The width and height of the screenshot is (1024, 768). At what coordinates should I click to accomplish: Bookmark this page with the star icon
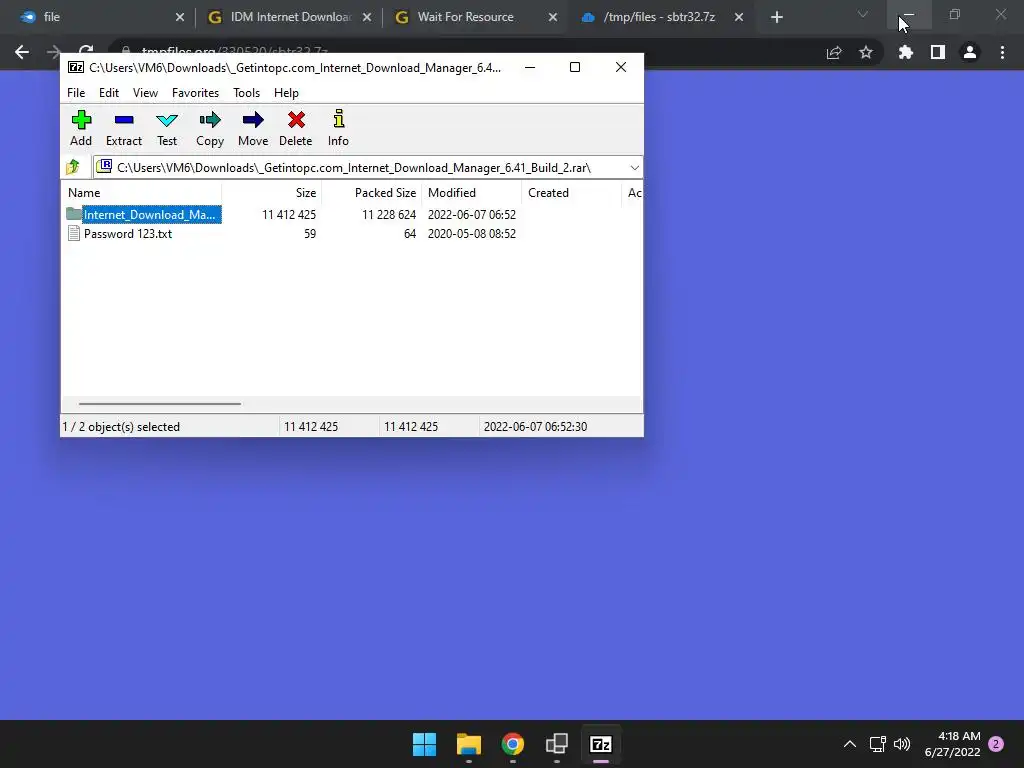pyautogui.click(x=866, y=52)
